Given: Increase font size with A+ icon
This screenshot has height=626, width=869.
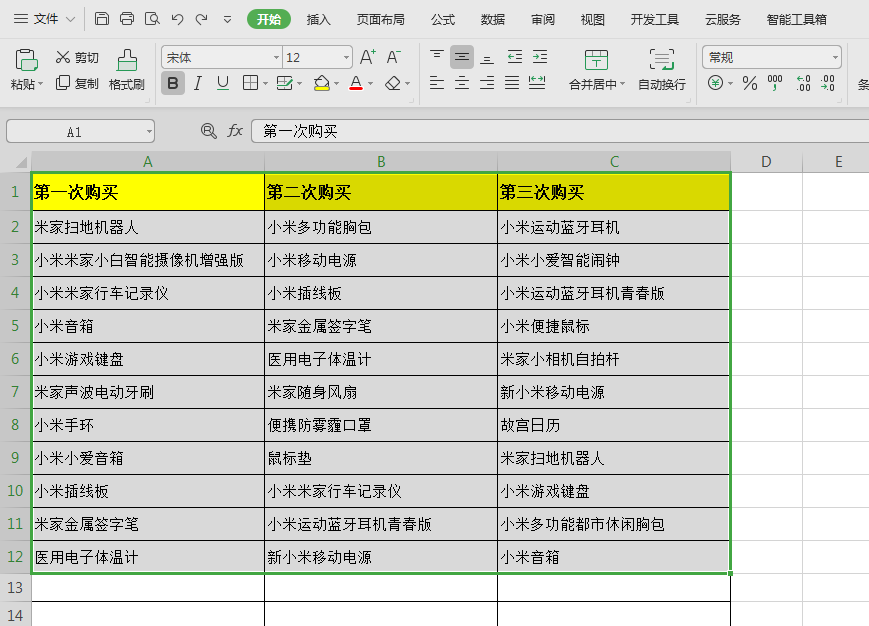Looking at the screenshot, I should (368, 57).
